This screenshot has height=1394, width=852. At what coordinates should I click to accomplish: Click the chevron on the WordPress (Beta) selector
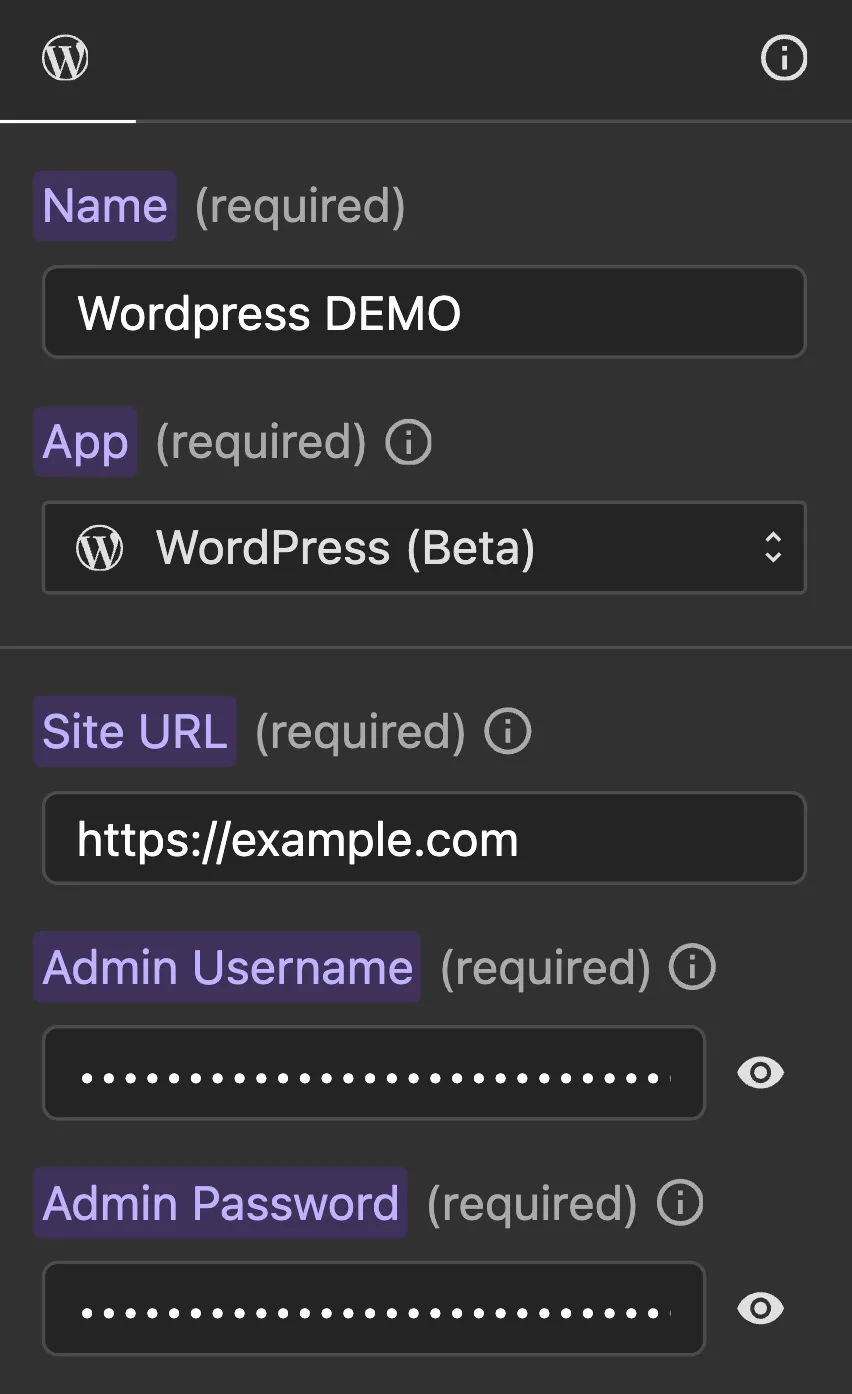coord(774,548)
